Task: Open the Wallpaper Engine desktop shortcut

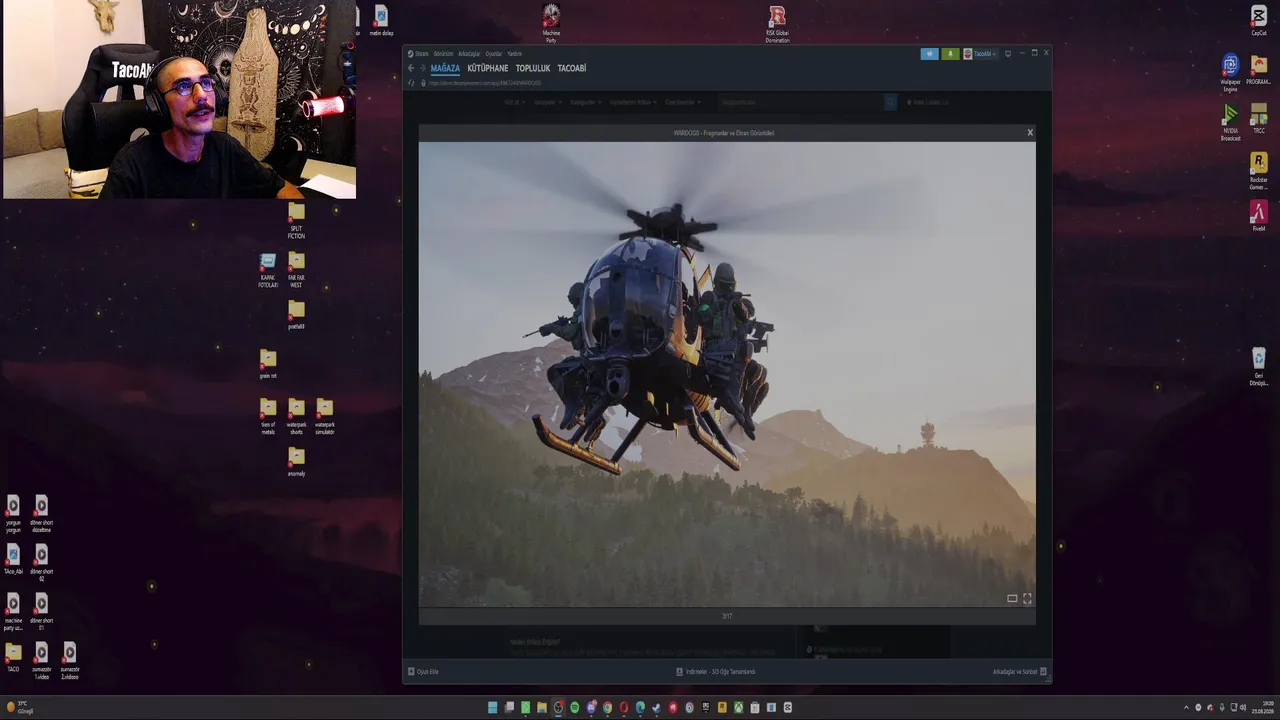Action: pyautogui.click(x=1230, y=73)
